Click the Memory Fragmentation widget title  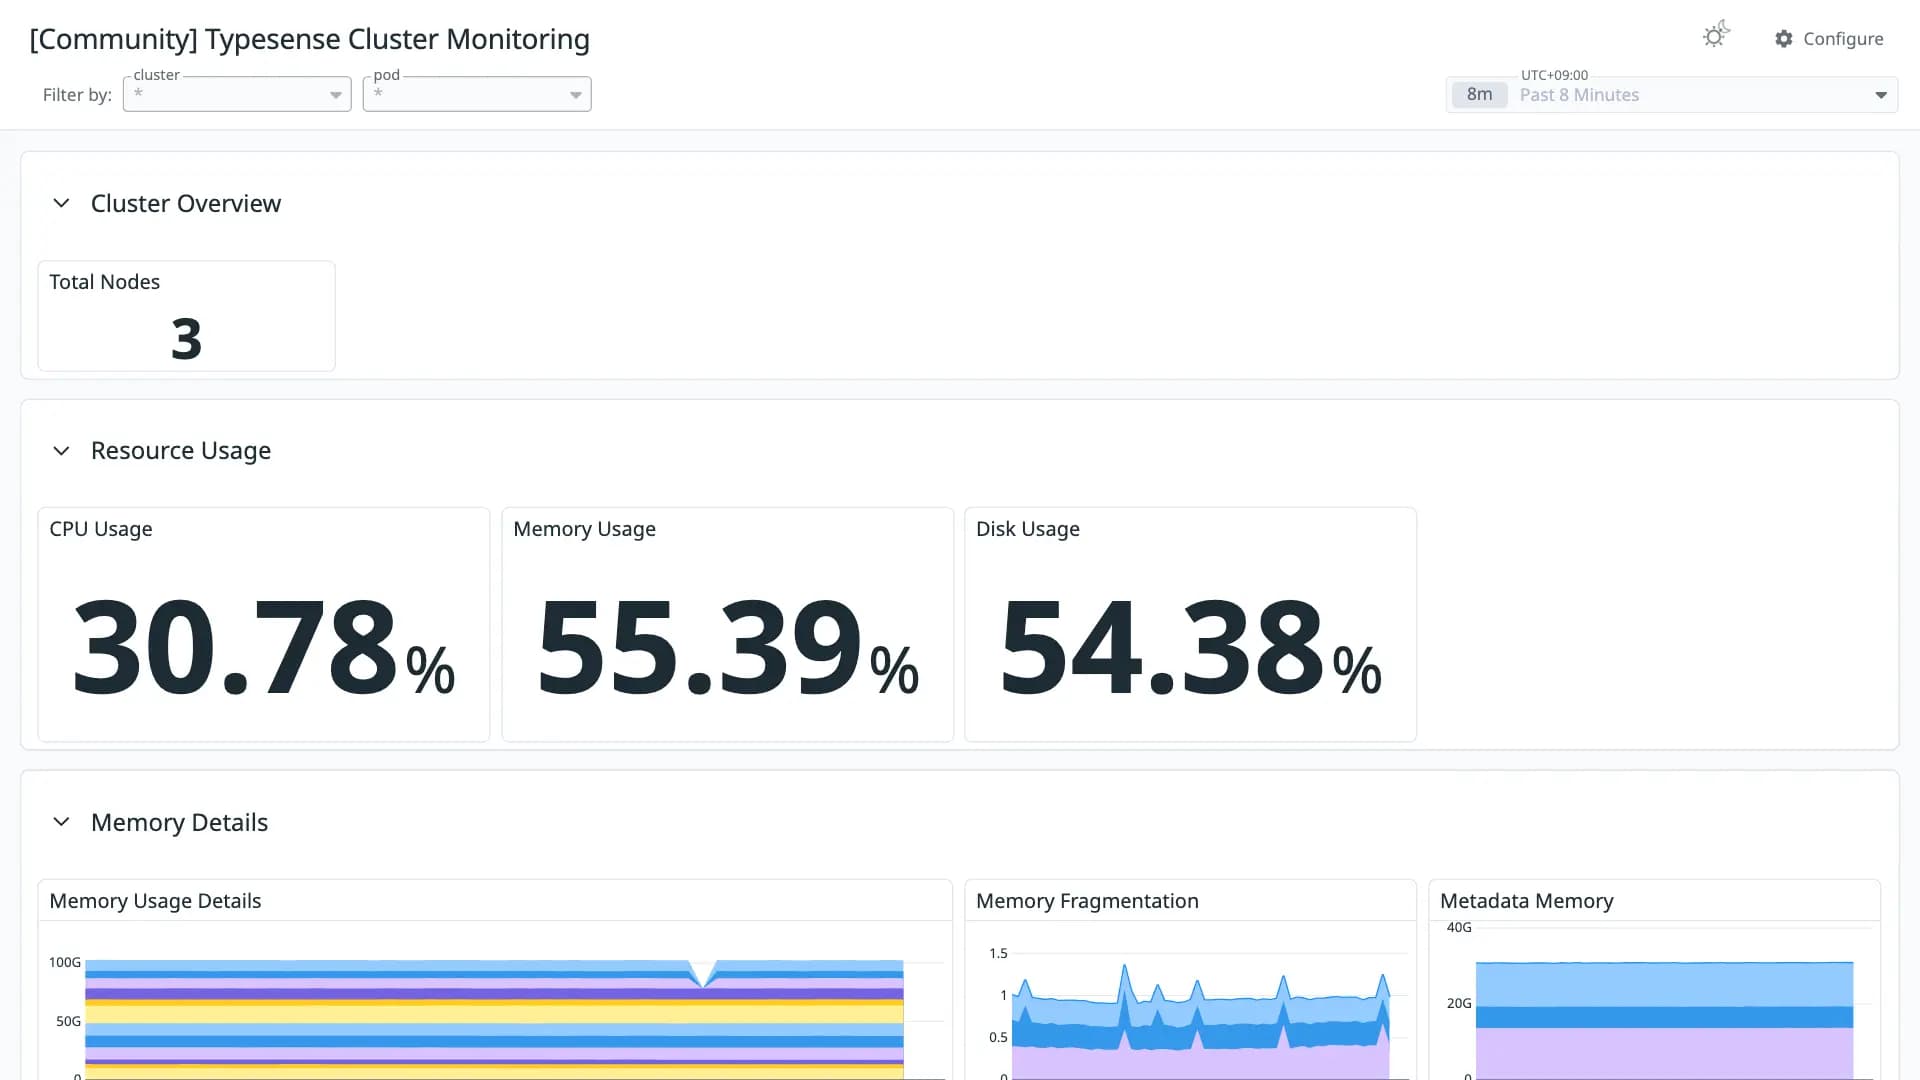(x=1087, y=901)
